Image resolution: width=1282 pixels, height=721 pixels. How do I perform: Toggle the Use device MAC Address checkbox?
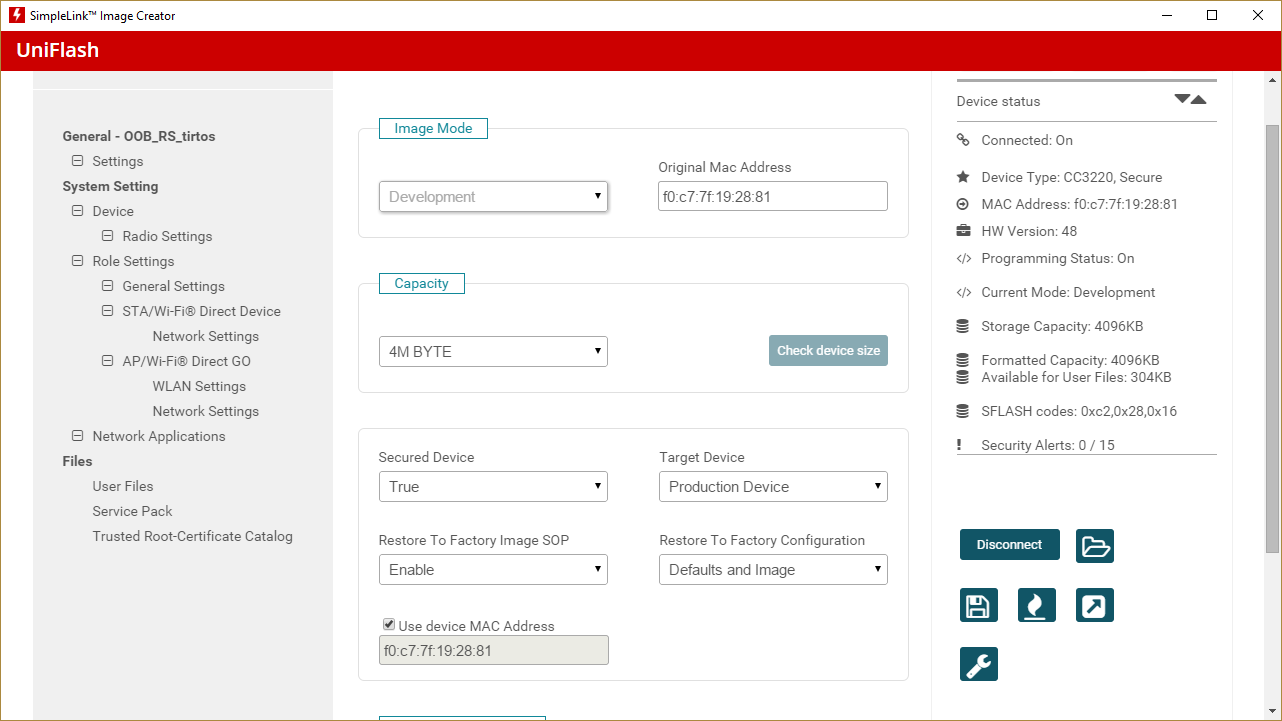click(x=389, y=625)
